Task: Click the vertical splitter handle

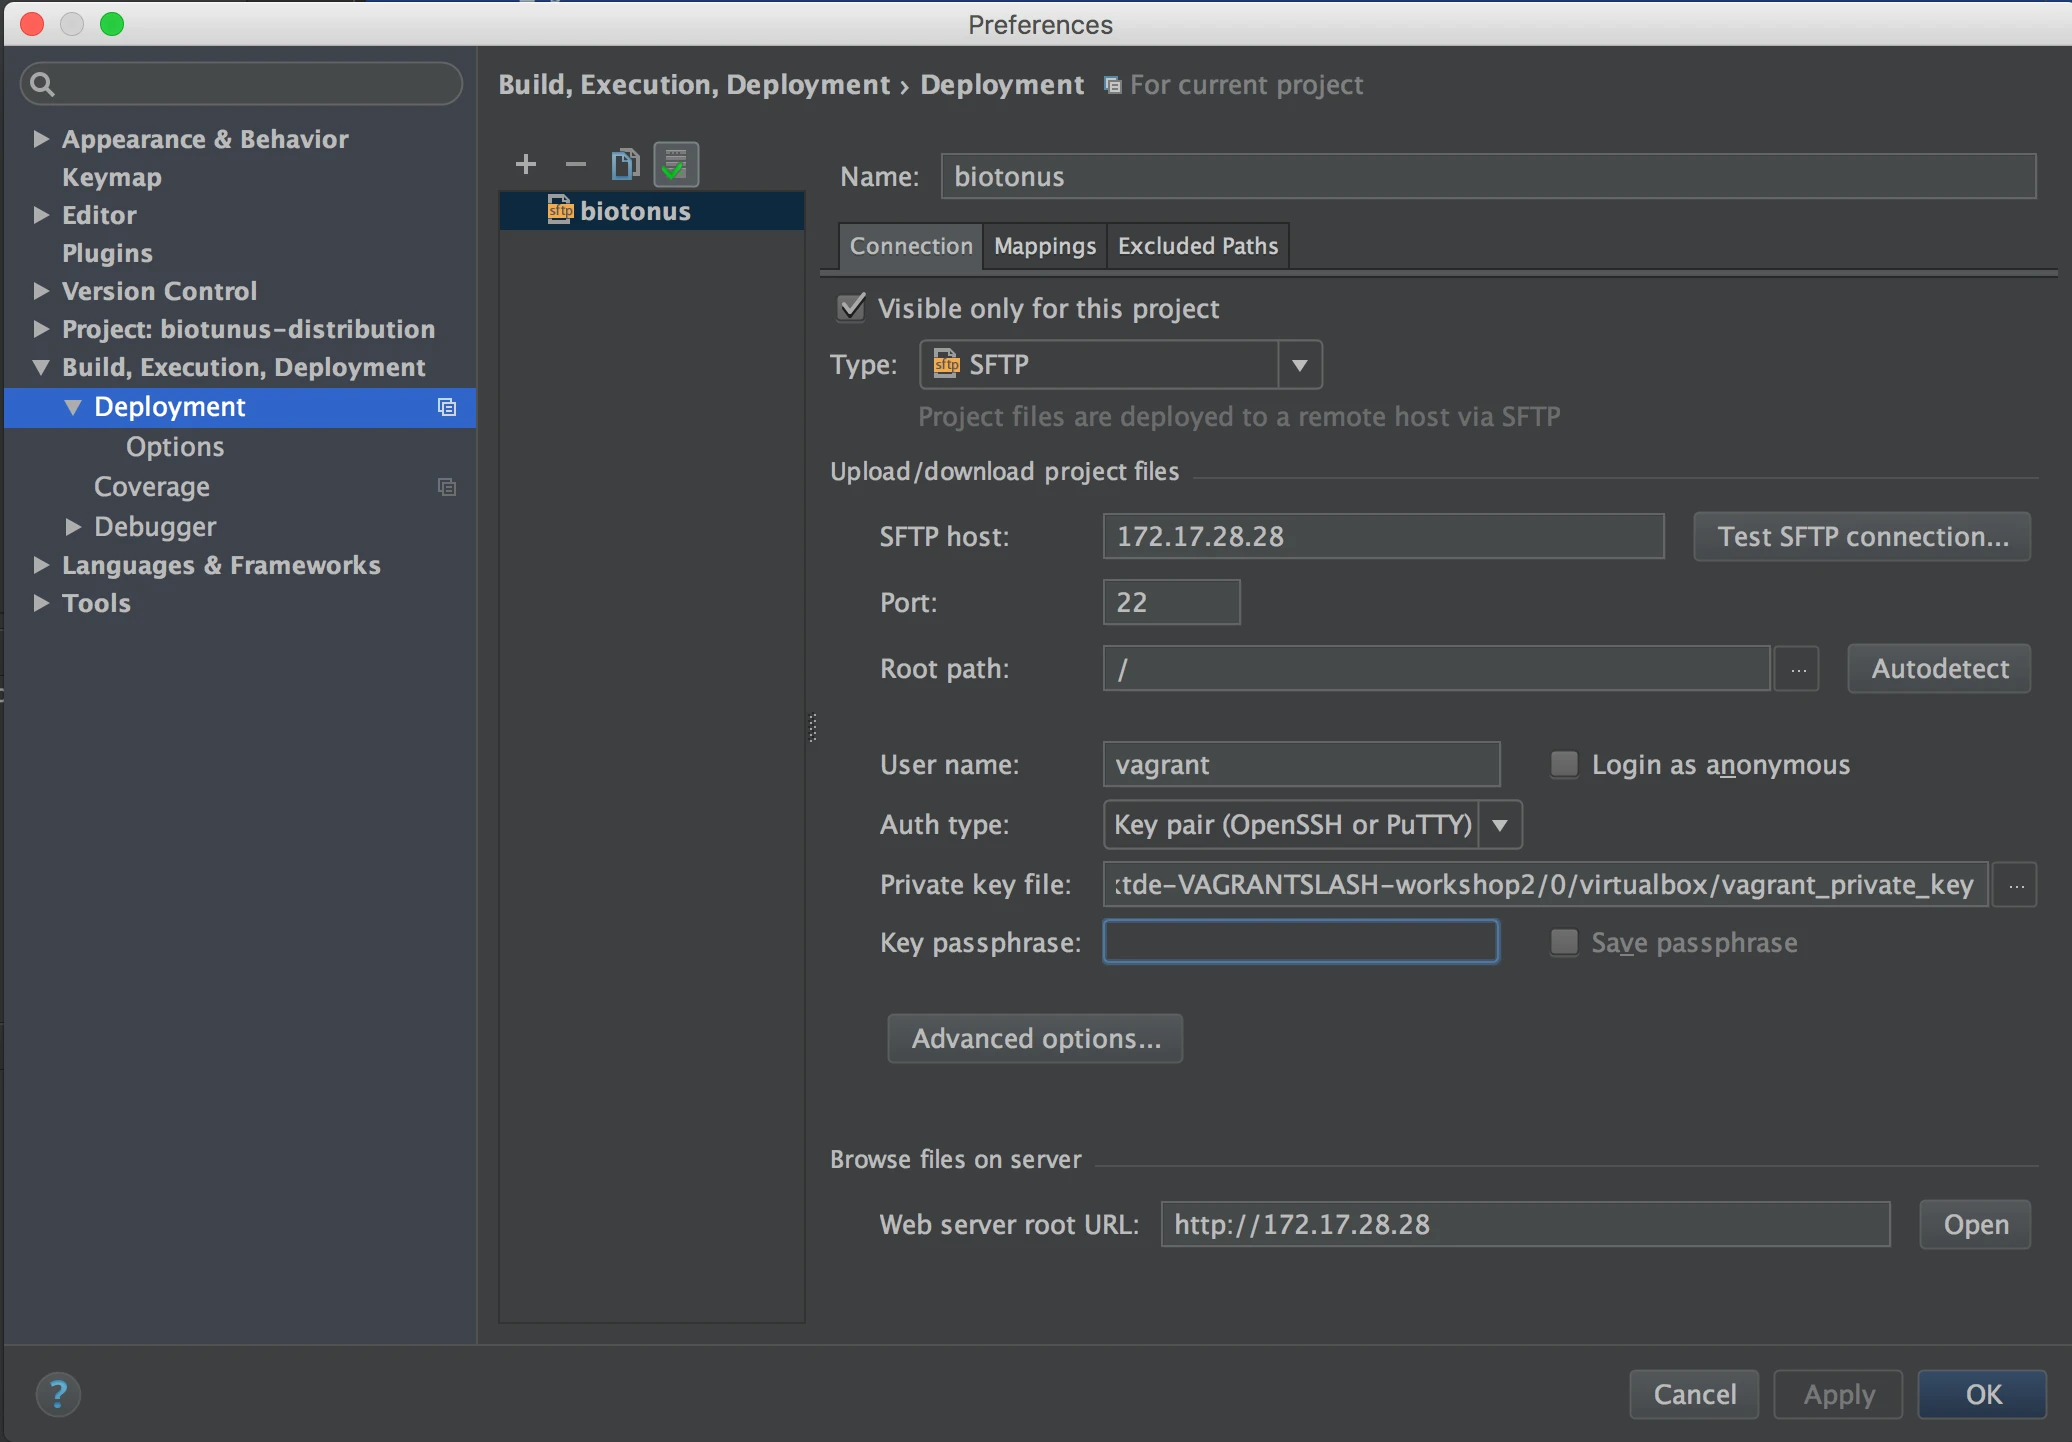Action: pos(812,728)
